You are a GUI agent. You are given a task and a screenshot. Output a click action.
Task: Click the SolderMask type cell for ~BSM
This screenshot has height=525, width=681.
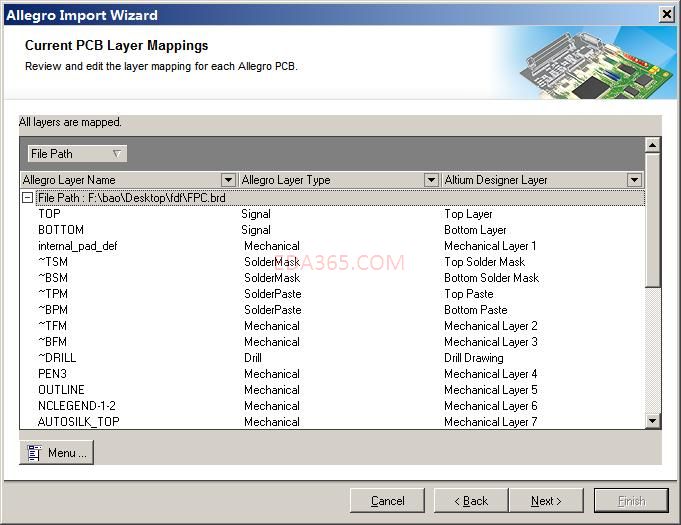point(272,278)
